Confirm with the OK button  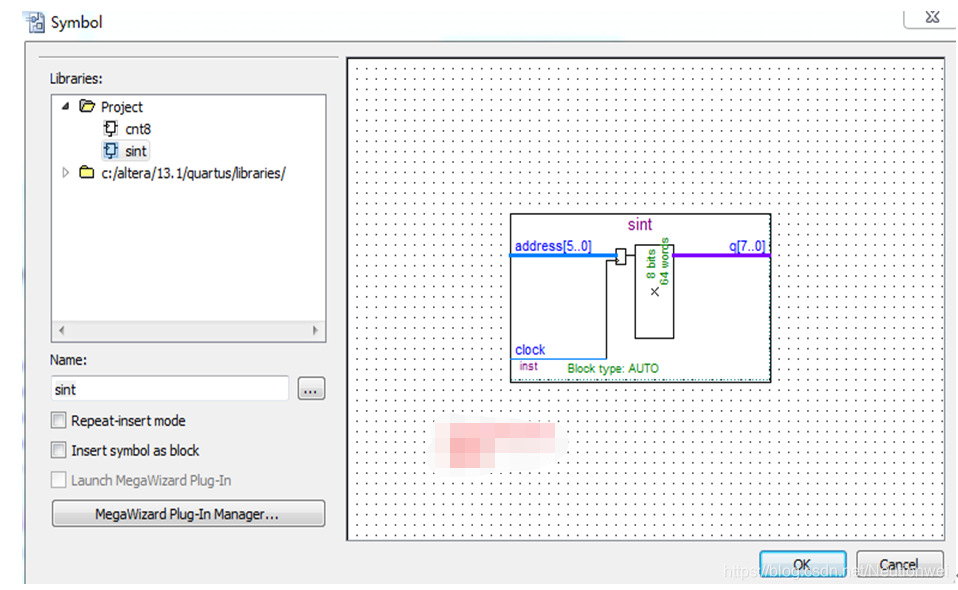click(803, 564)
